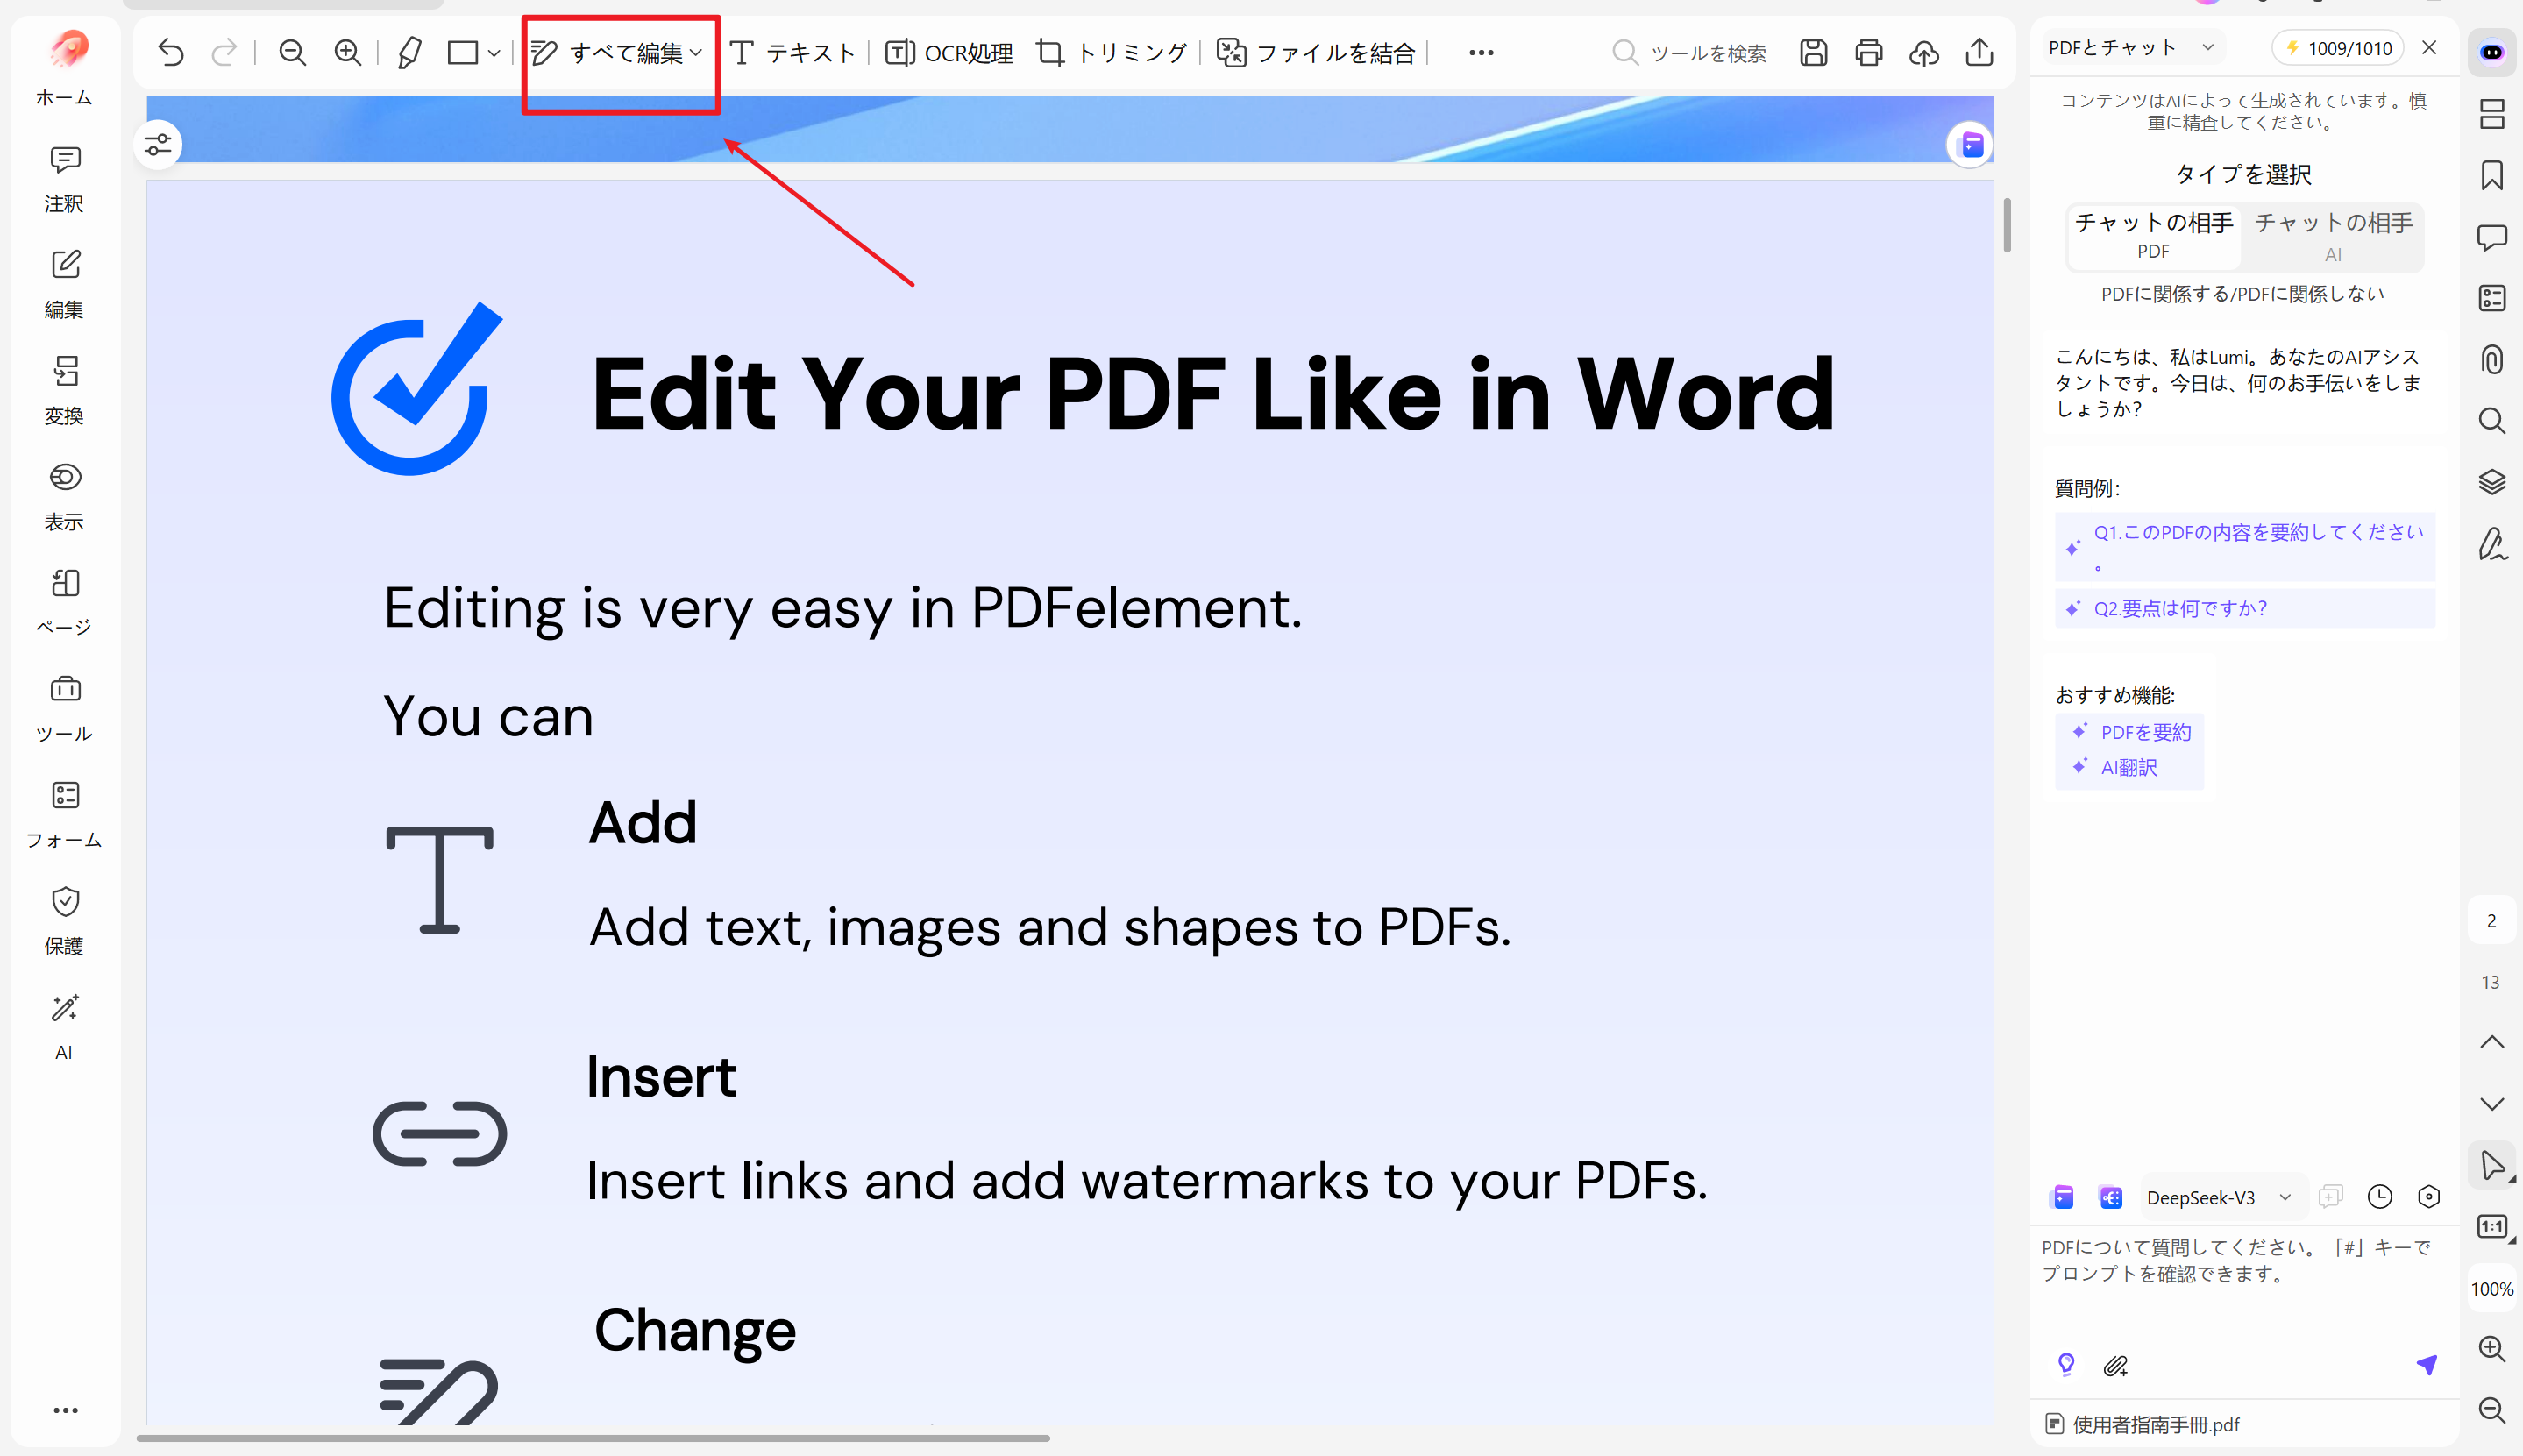2523x1456 pixels.
Task: Open the signature panel
Action: (x=2491, y=544)
